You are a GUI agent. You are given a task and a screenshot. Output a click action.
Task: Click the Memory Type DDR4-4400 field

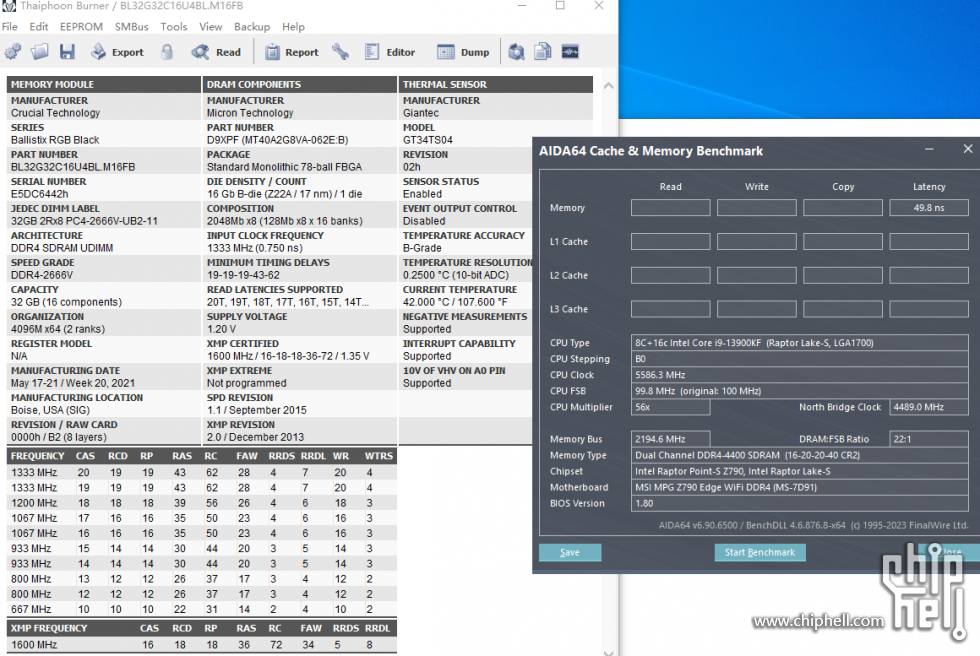[800, 455]
